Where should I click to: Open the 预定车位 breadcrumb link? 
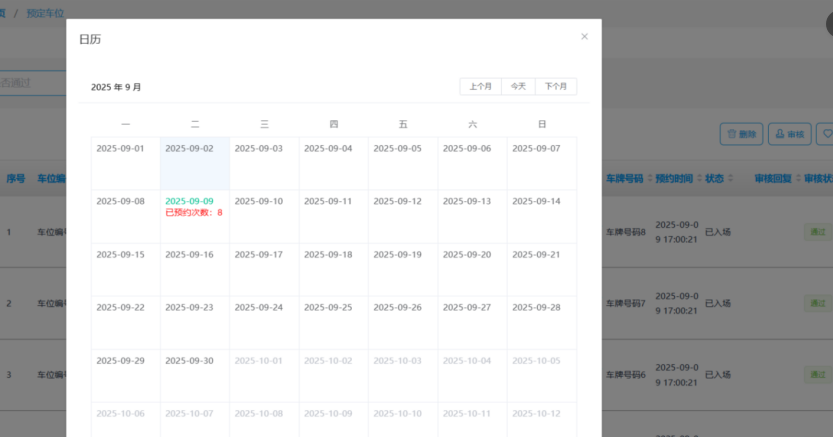click(x=45, y=13)
